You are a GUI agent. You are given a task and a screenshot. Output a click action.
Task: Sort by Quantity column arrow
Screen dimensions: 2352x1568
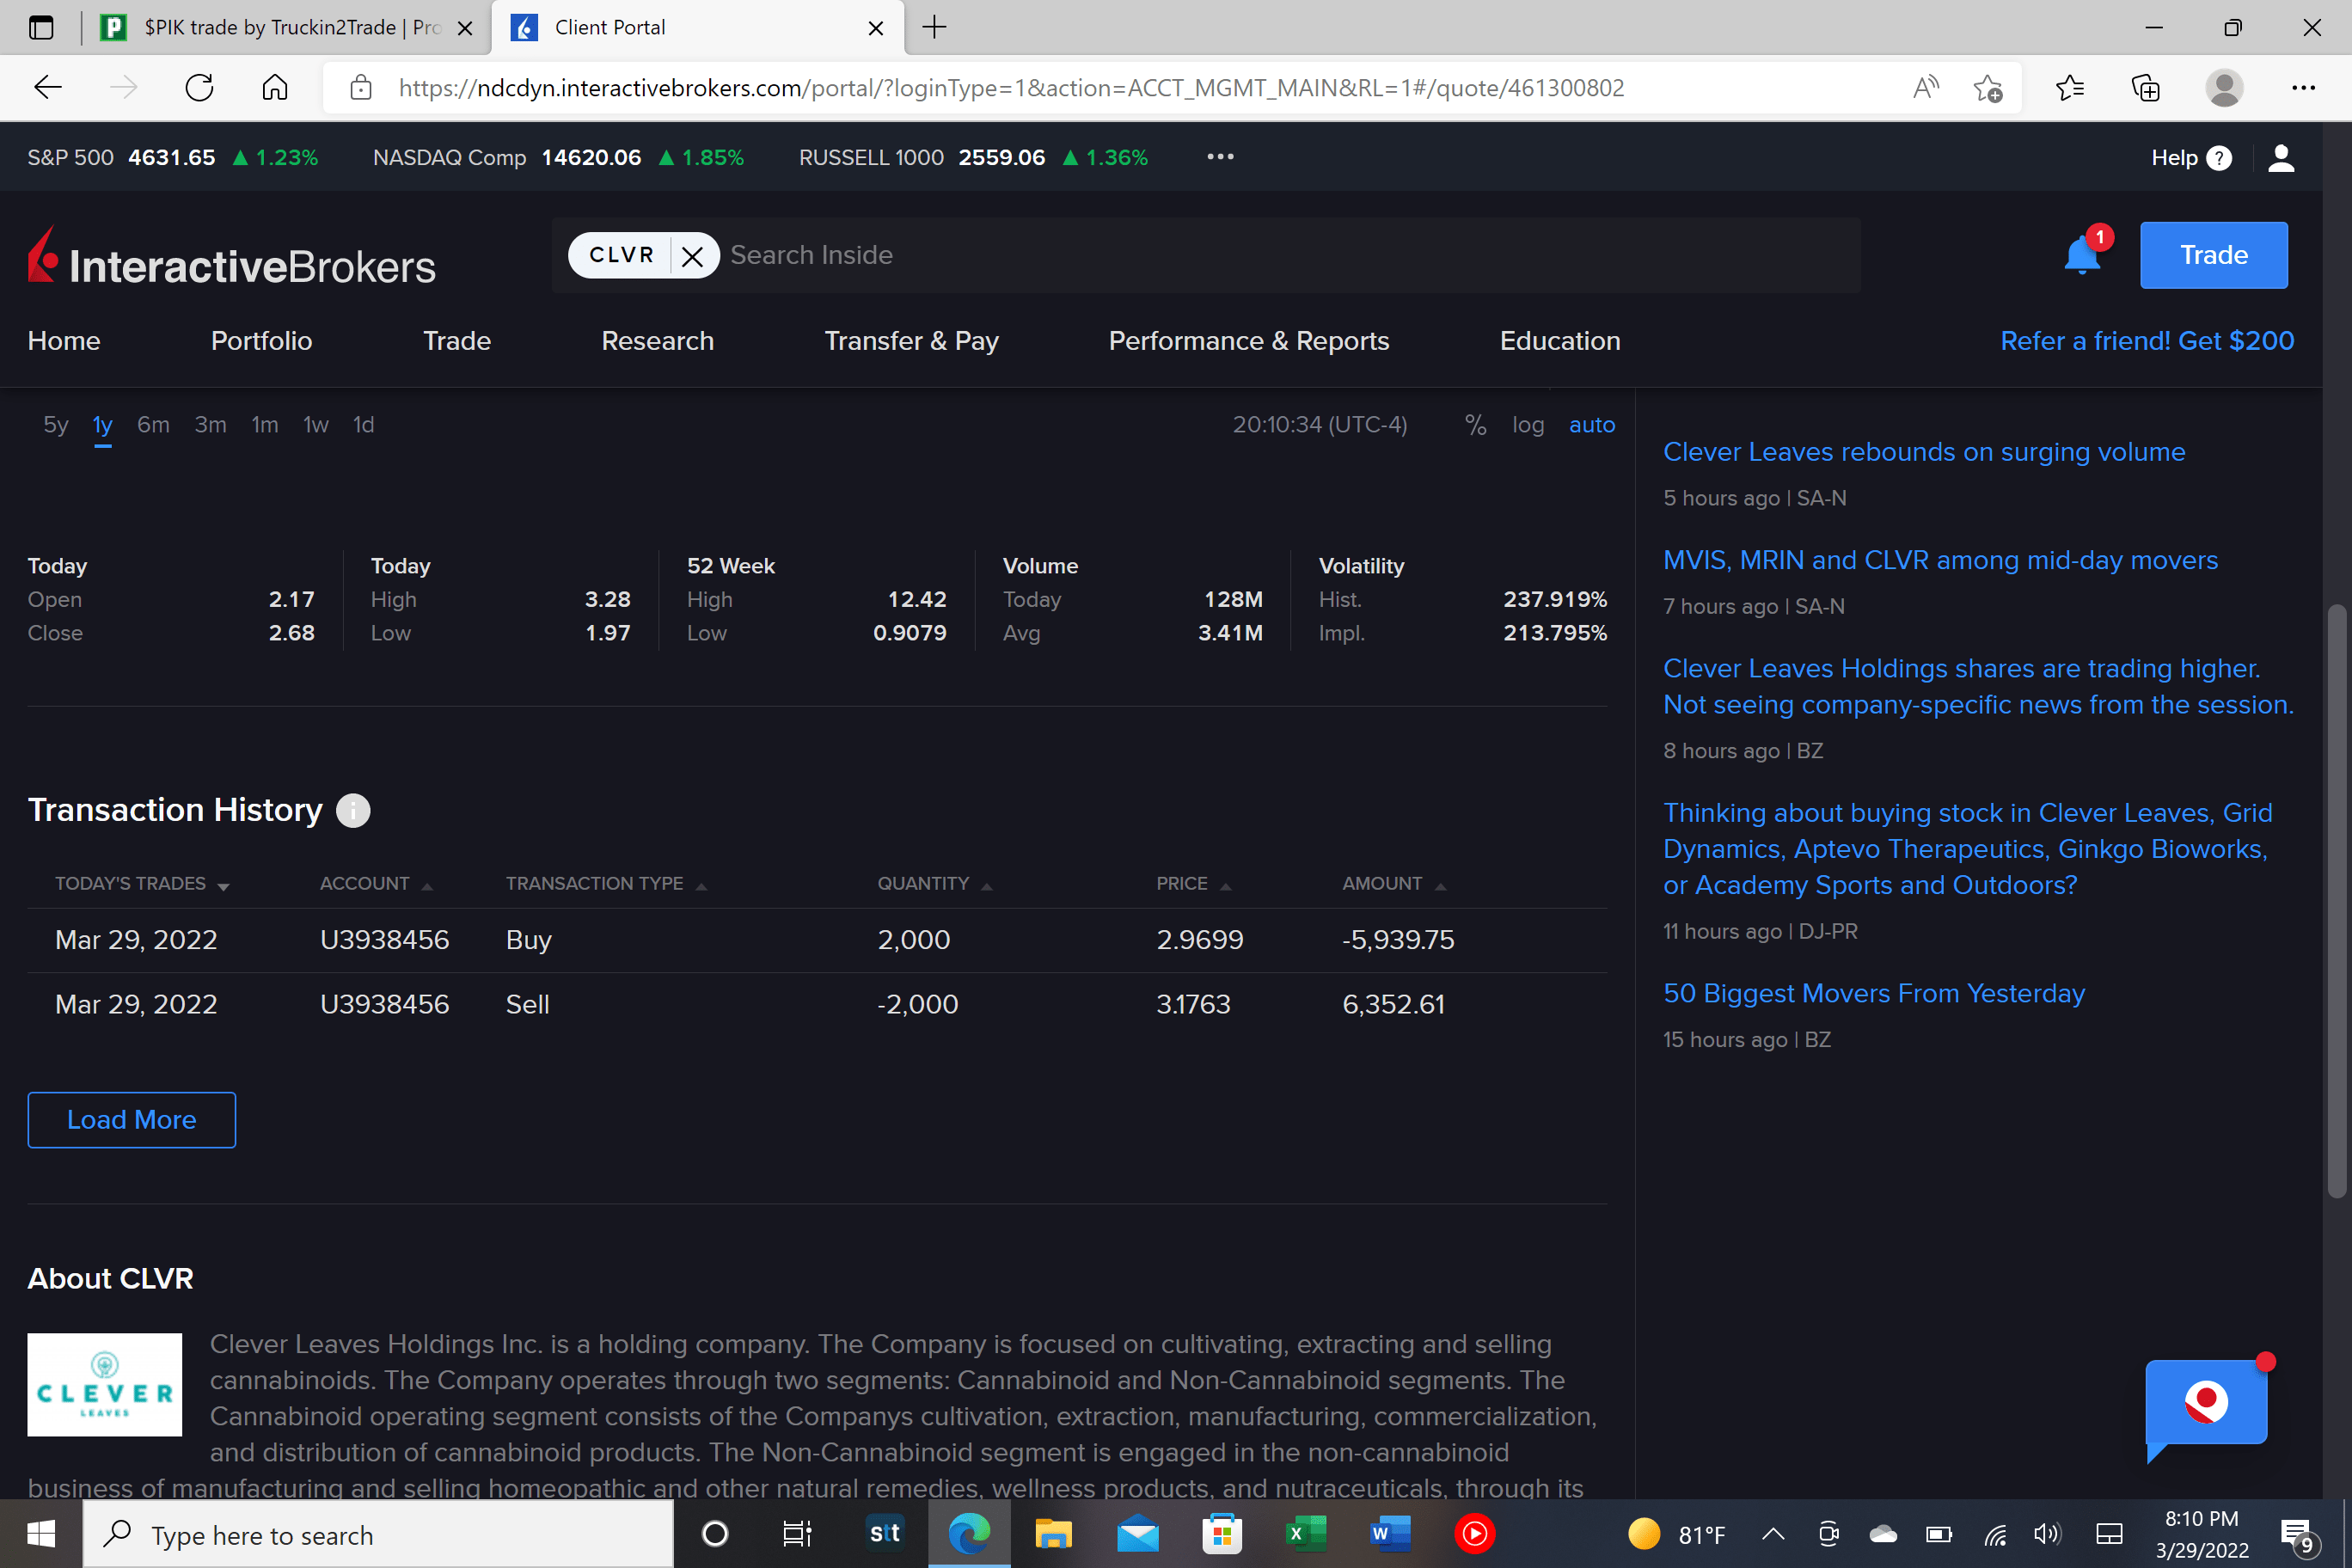[986, 886]
